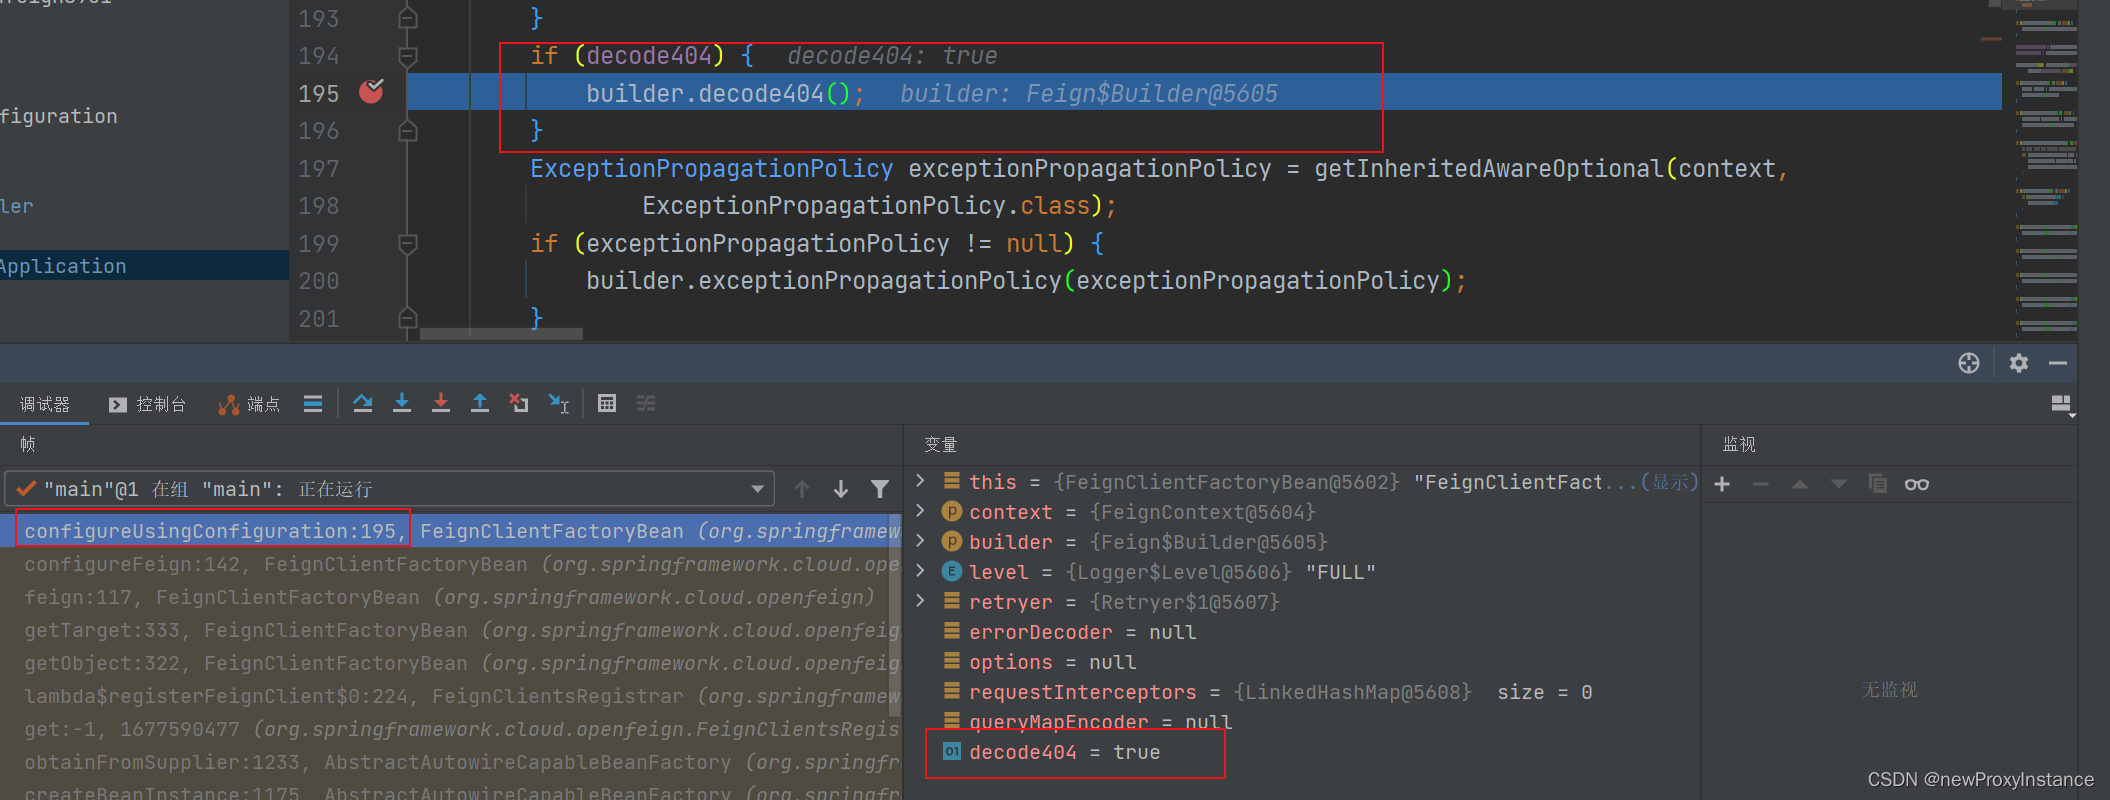Select next frame with down arrow
Image resolution: width=2110 pixels, height=800 pixels.
(841, 489)
